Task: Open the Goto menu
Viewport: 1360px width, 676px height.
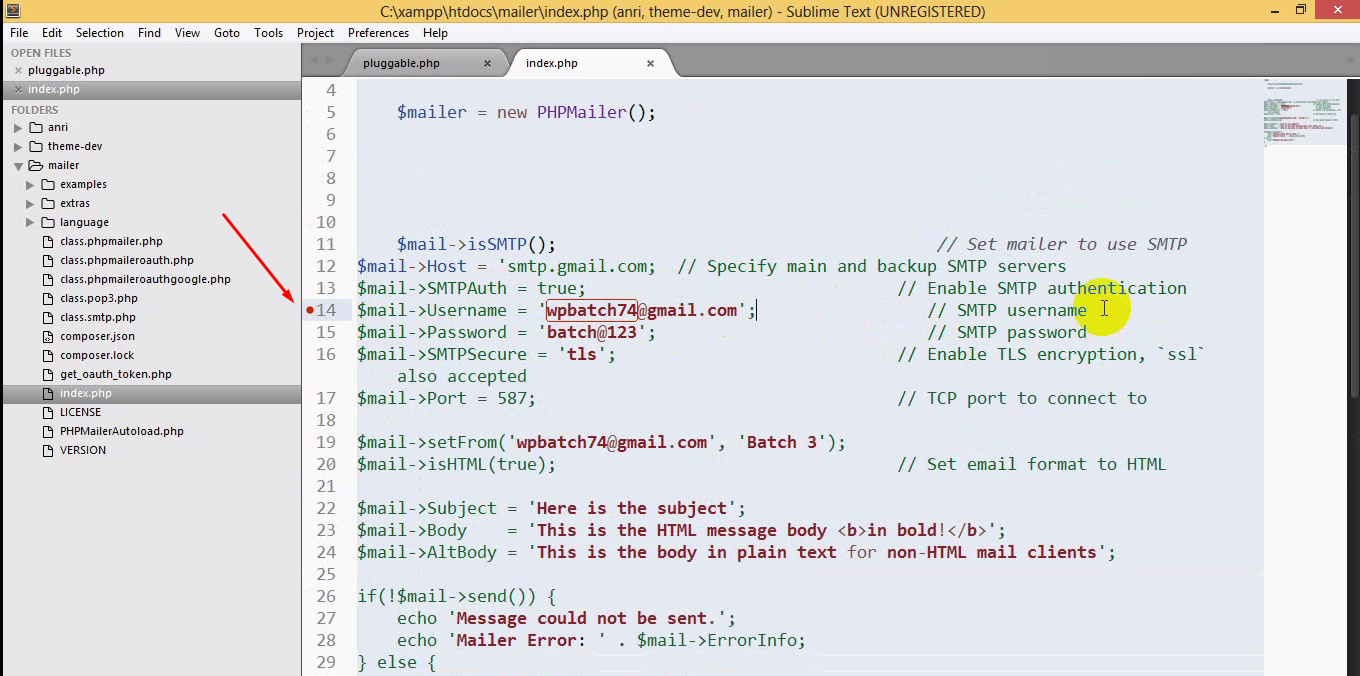Action: point(227,33)
